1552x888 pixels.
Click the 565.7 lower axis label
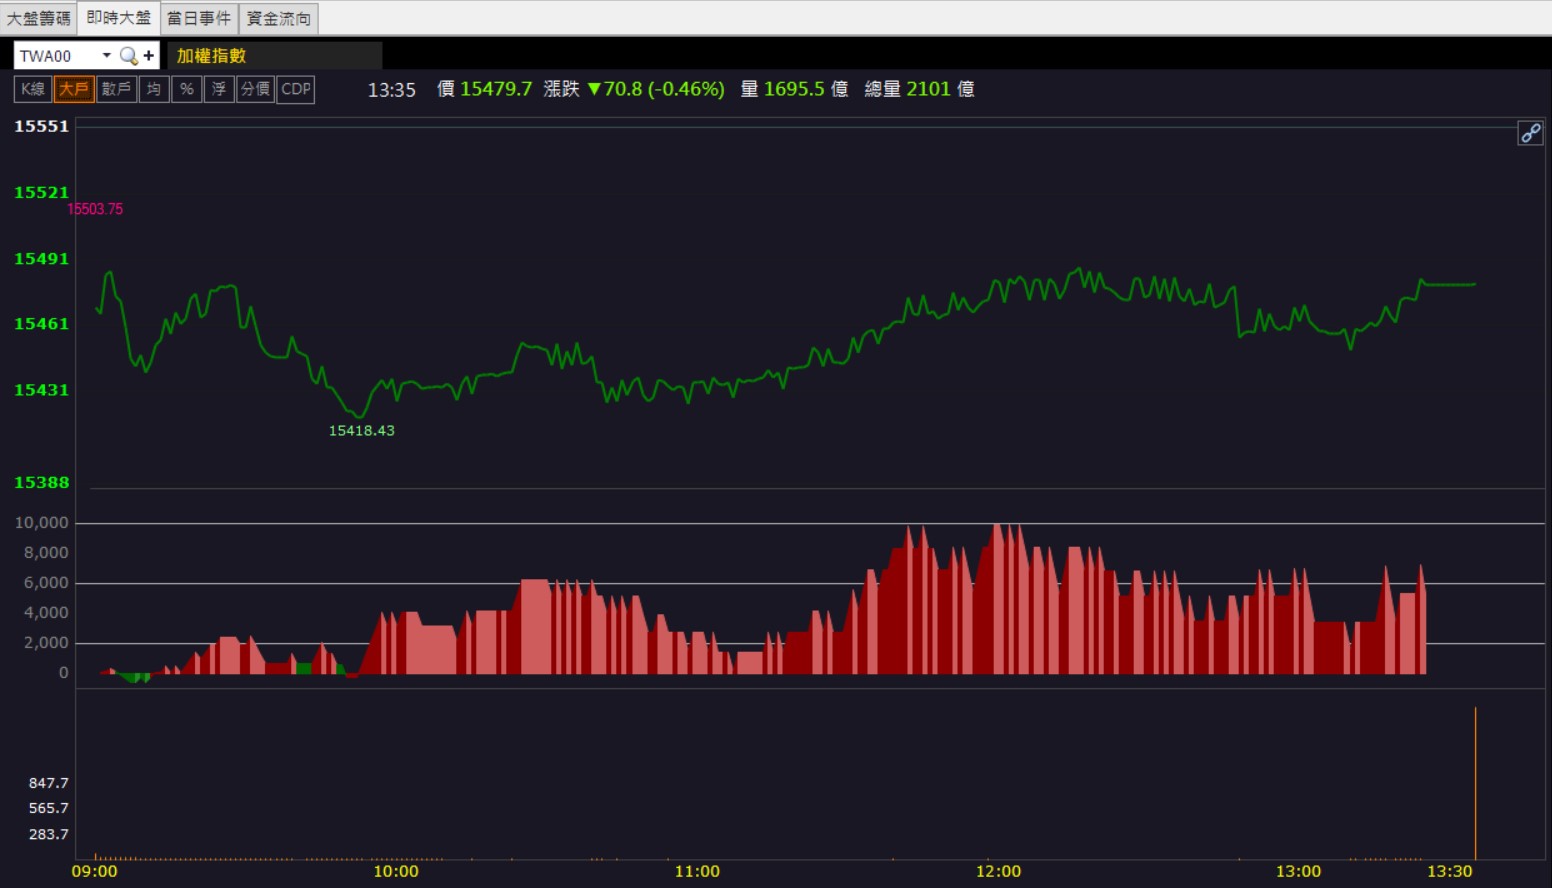click(x=48, y=808)
